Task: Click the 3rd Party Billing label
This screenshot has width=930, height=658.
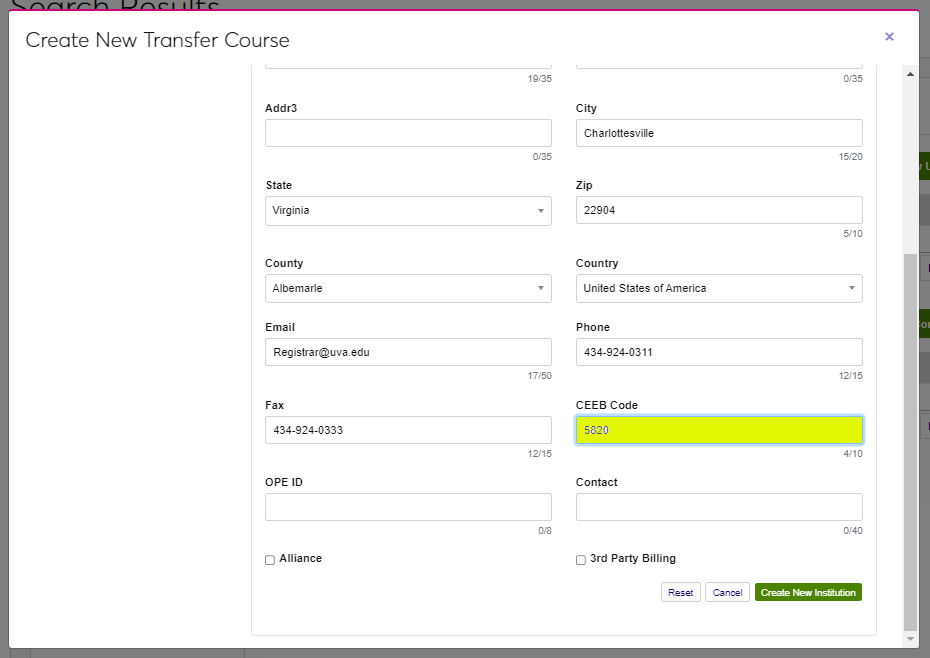Action: click(633, 558)
